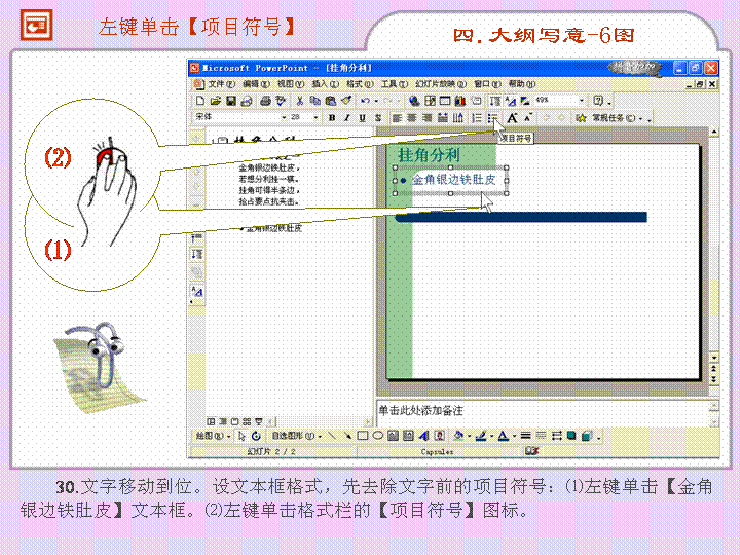The height and width of the screenshot is (555, 740).
Task: Toggle Expand All outline button
Action: coord(495,101)
